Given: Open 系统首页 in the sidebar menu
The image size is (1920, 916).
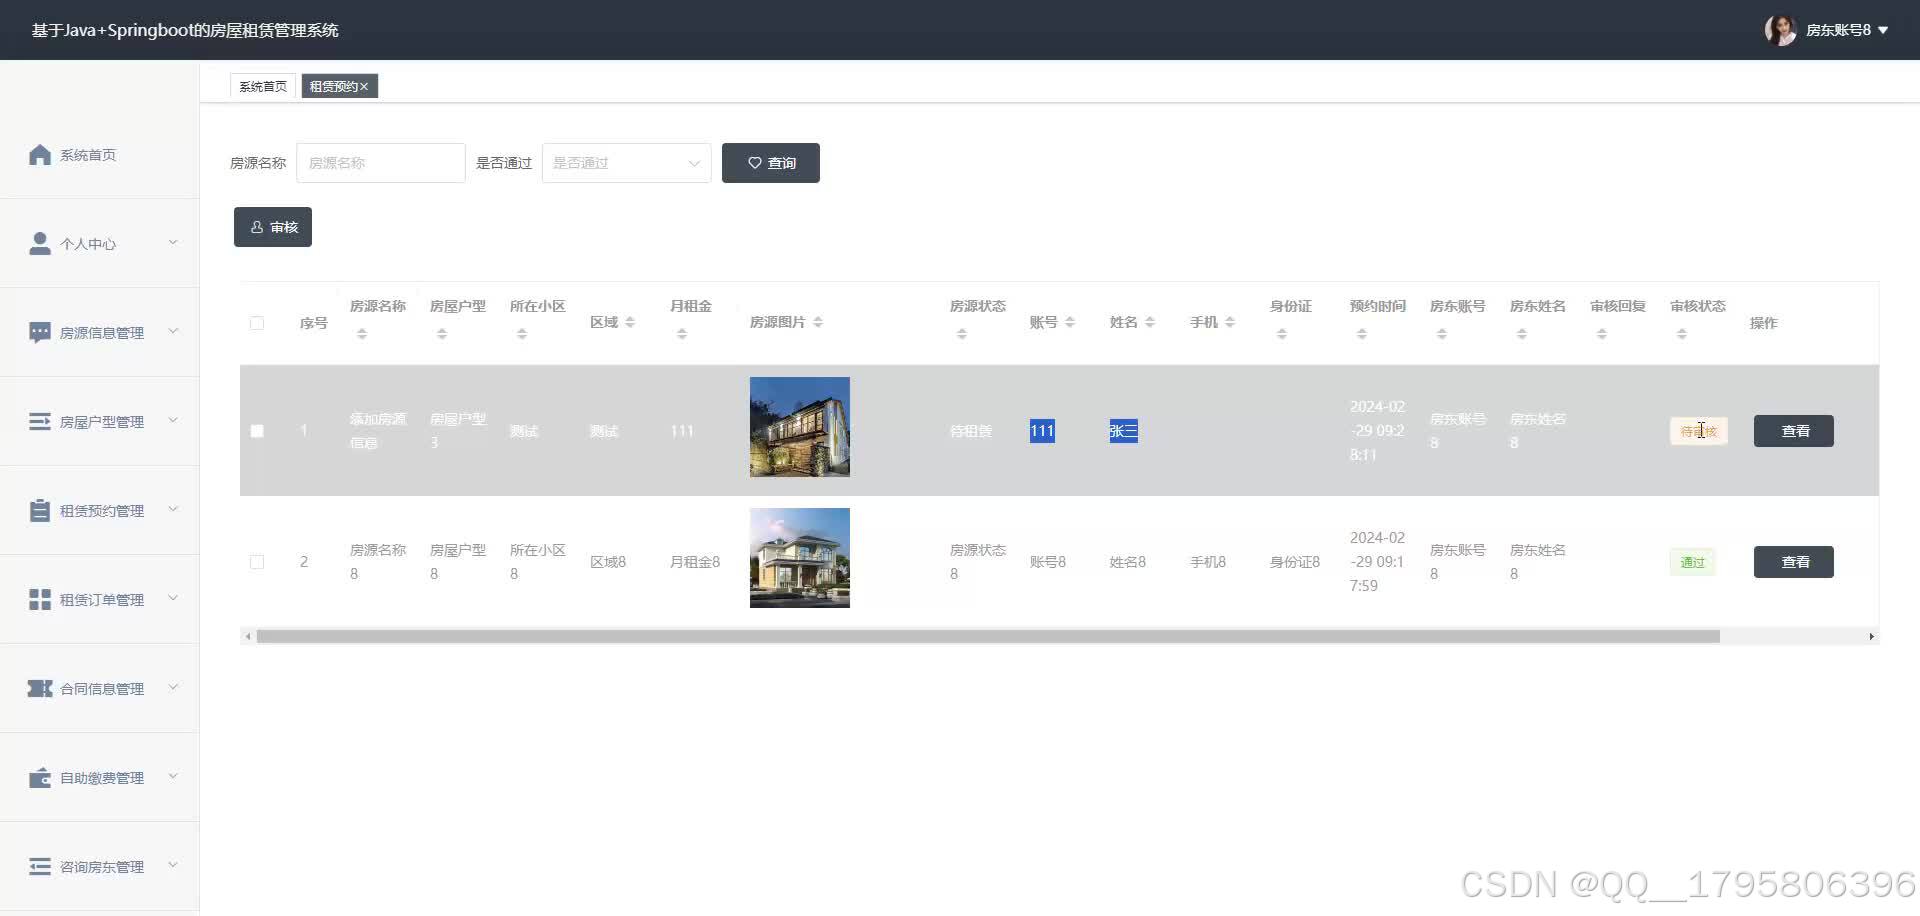Looking at the screenshot, I should [99, 155].
